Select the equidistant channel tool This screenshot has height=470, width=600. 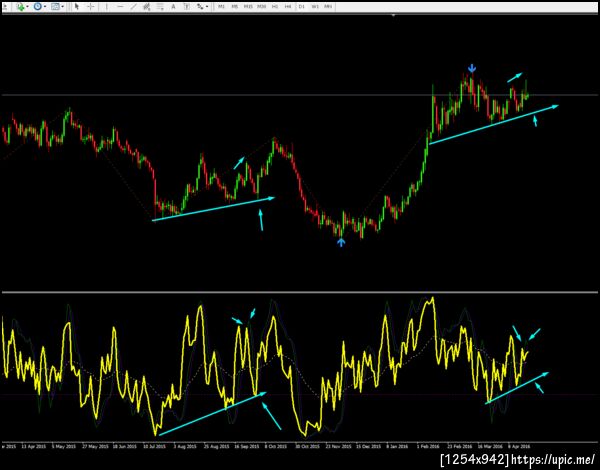(147, 7)
